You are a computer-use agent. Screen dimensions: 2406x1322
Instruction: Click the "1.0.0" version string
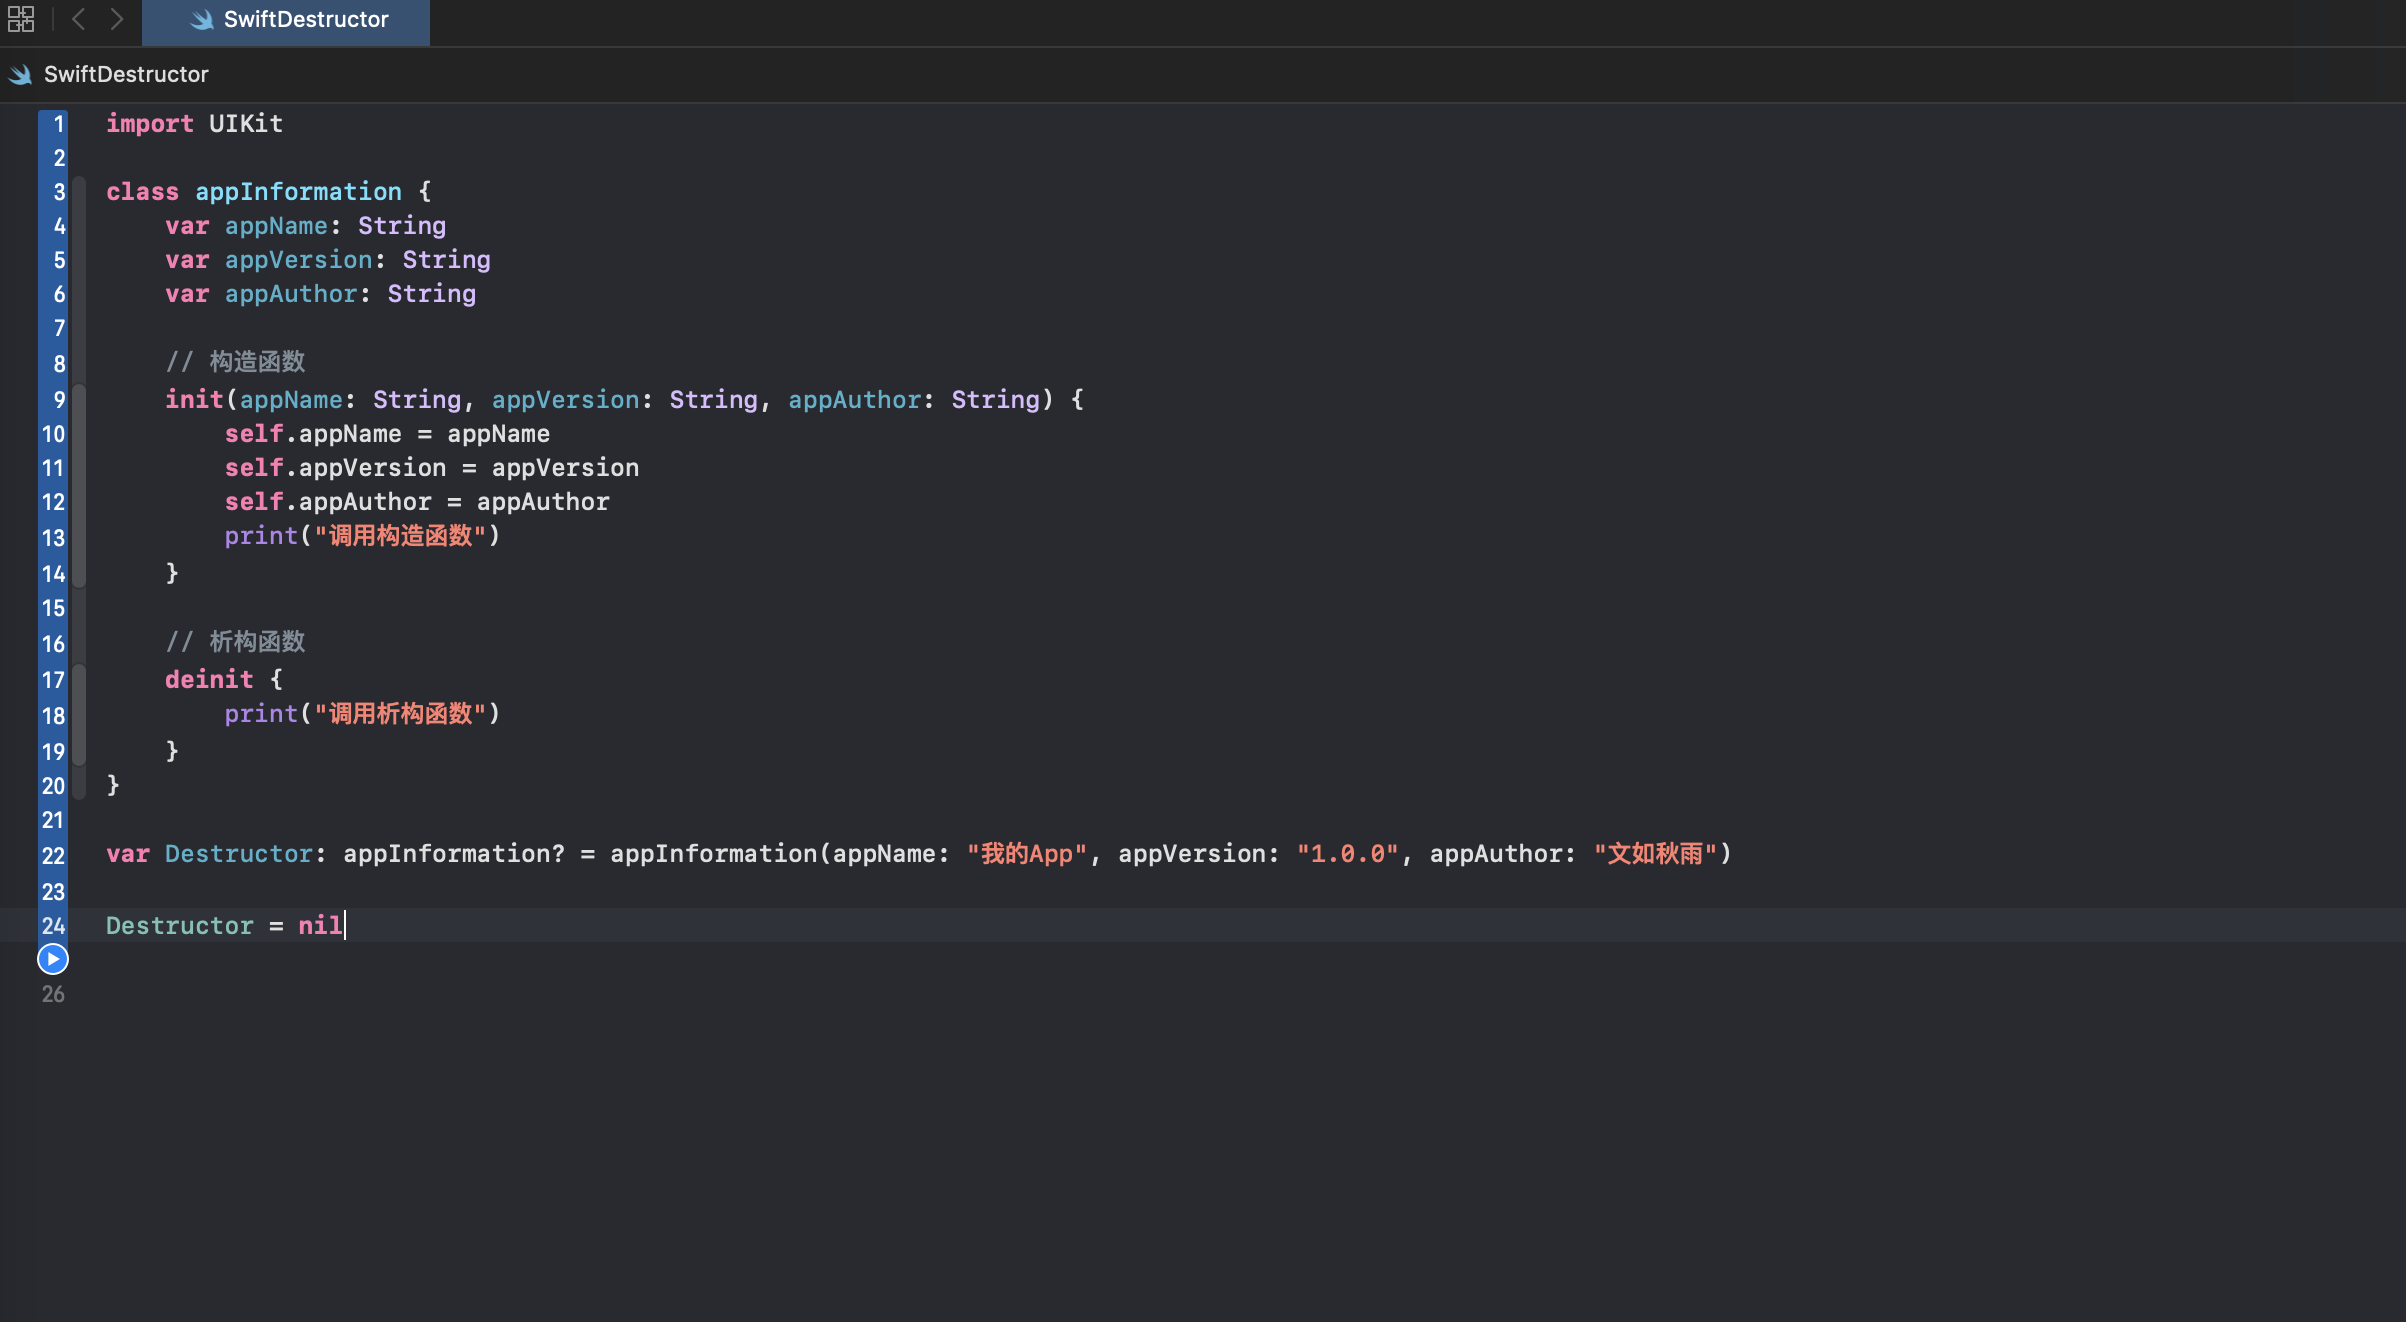(x=1347, y=854)
